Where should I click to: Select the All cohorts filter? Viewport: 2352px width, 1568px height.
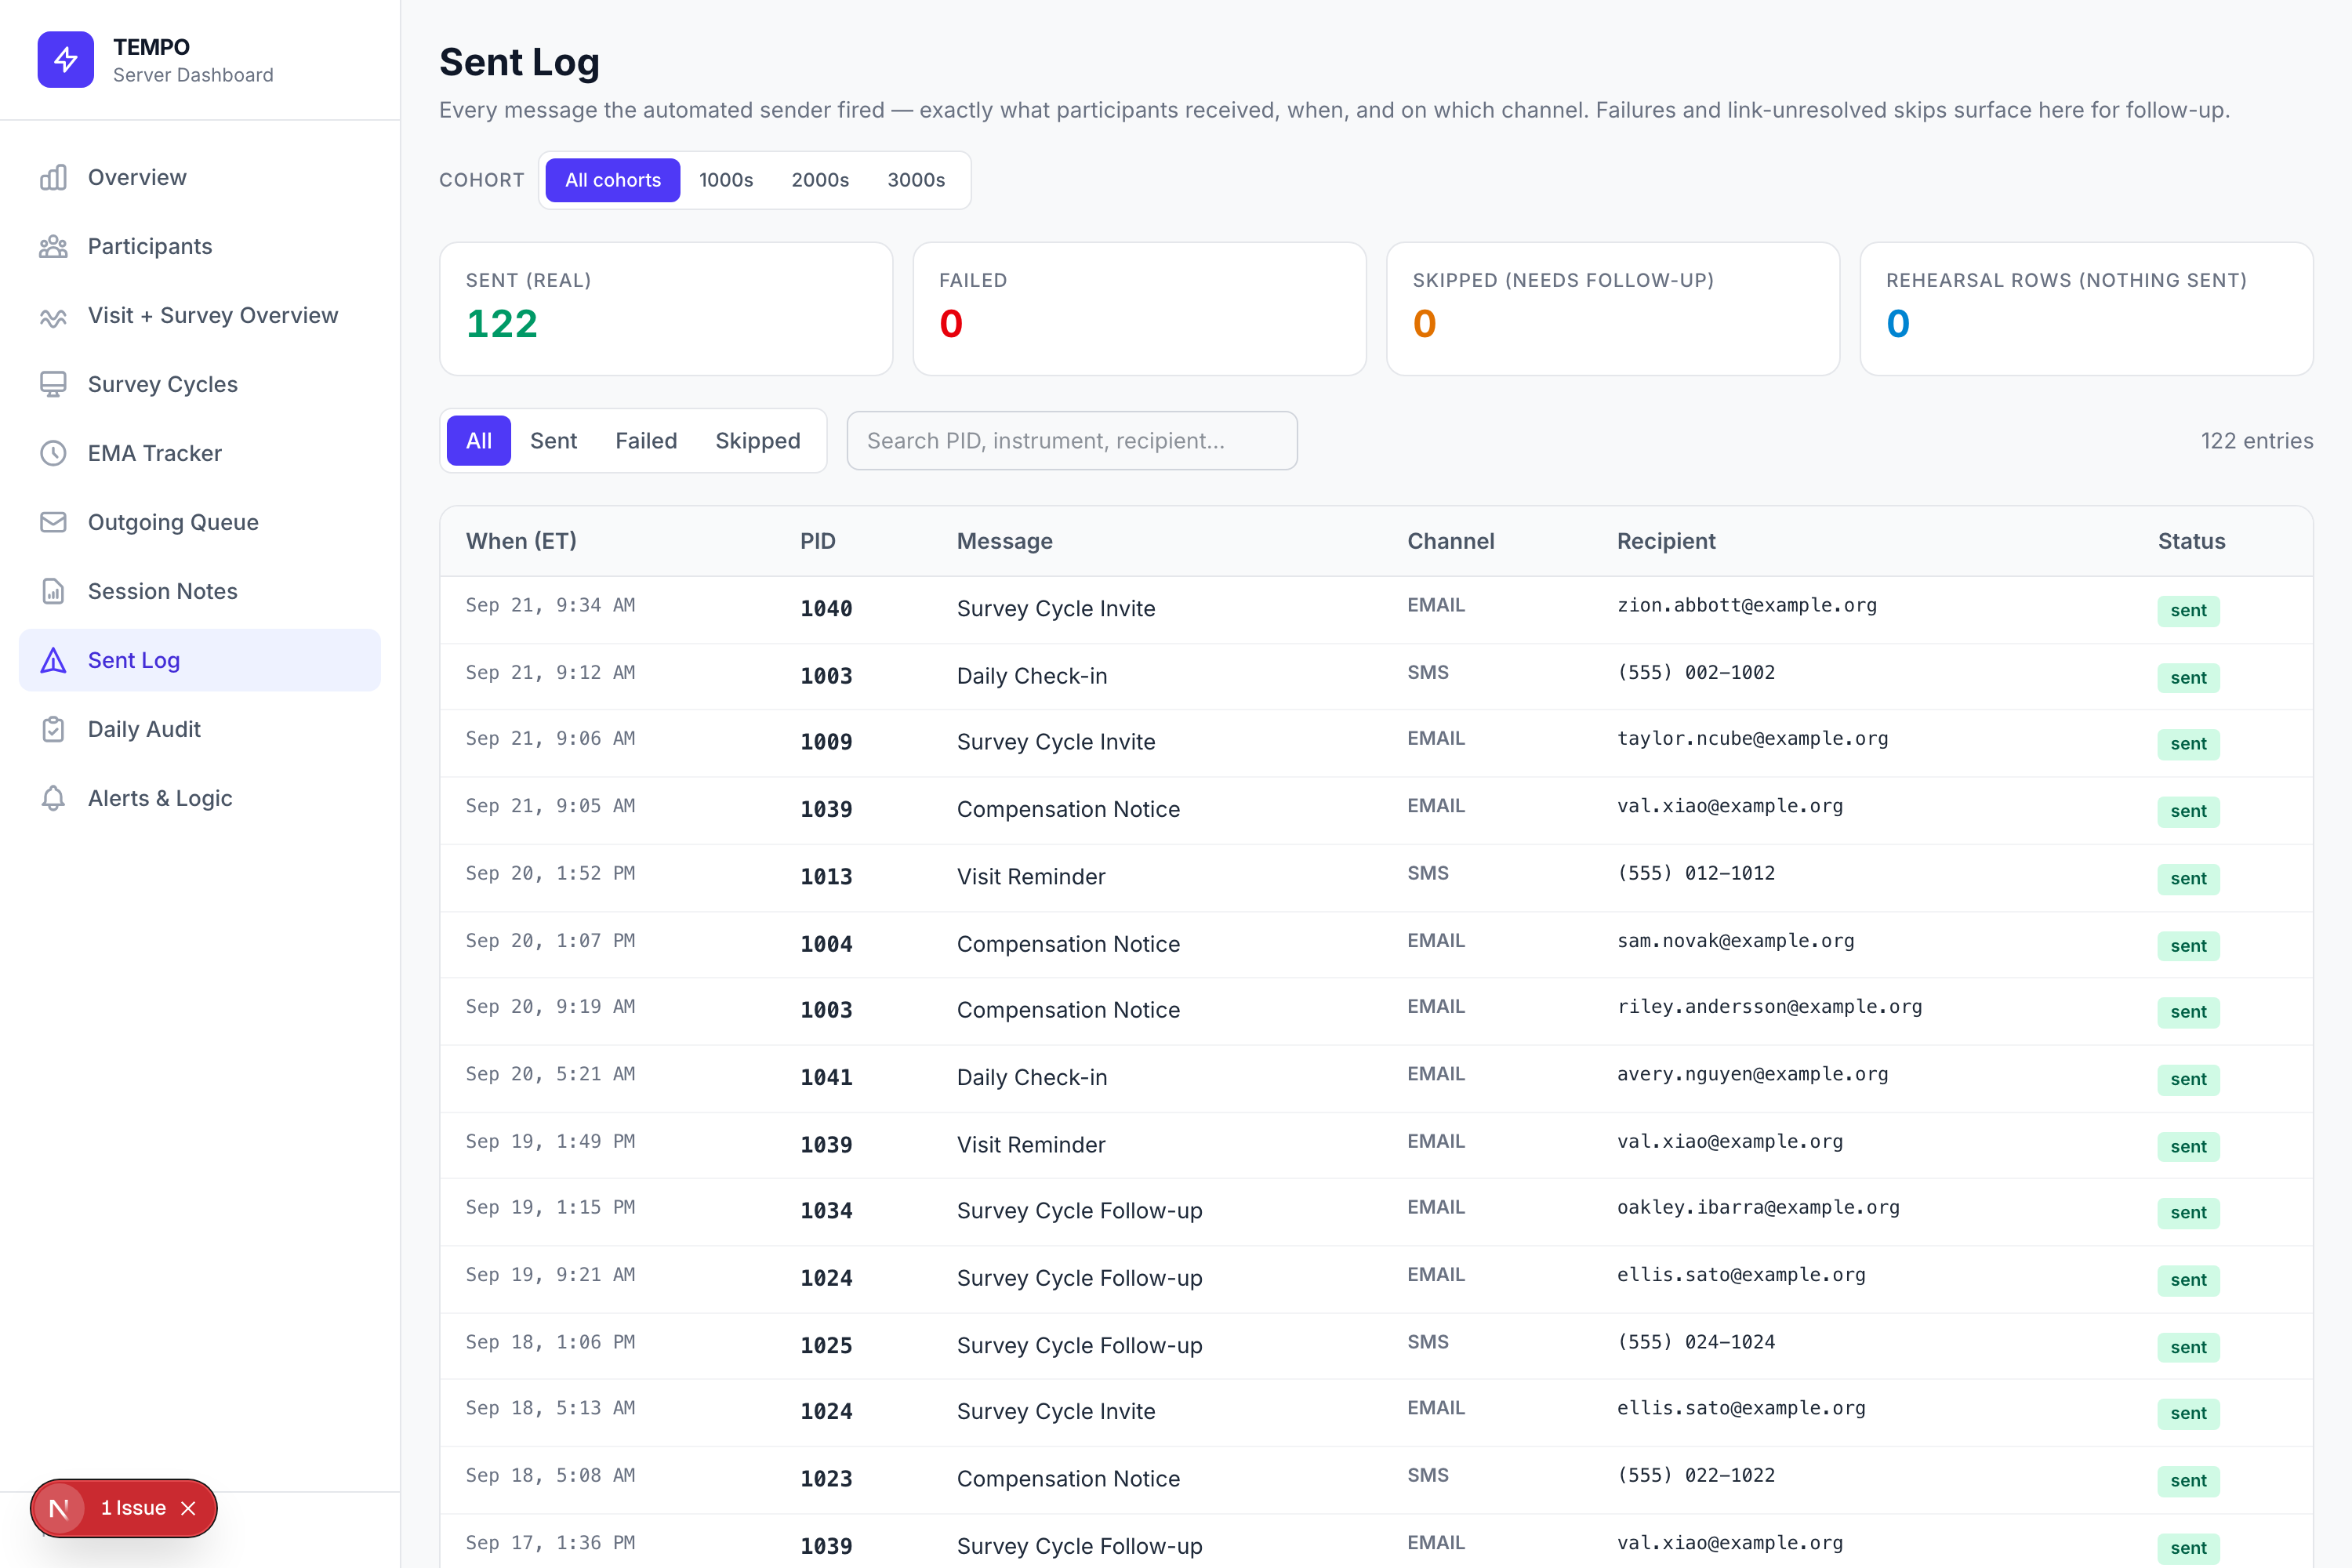tap(613, 180)
